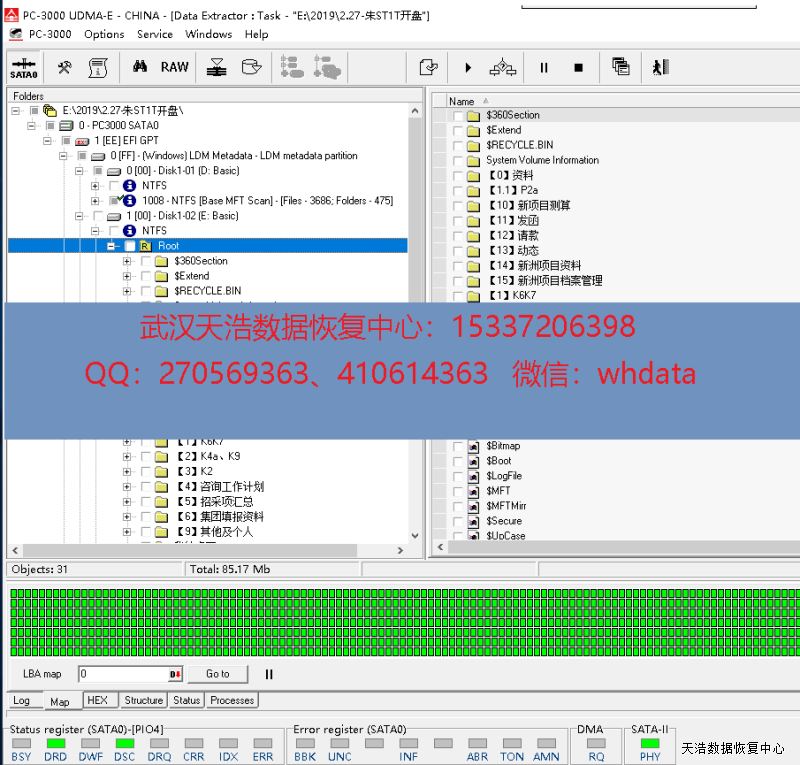Check the $RECYCLE.BIN box in file list
The width and height of the screenshot is (800, 765).
click(x=459, y=145)
